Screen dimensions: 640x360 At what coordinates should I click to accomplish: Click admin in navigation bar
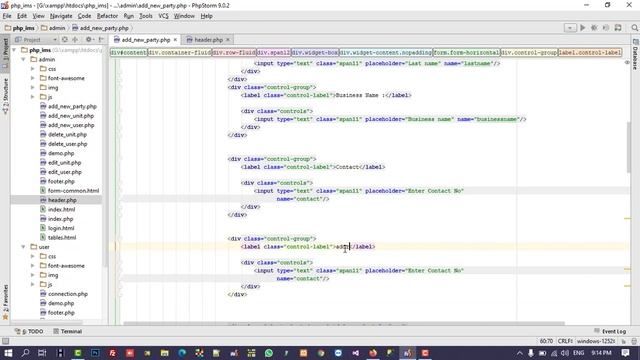tap(53, 28)
